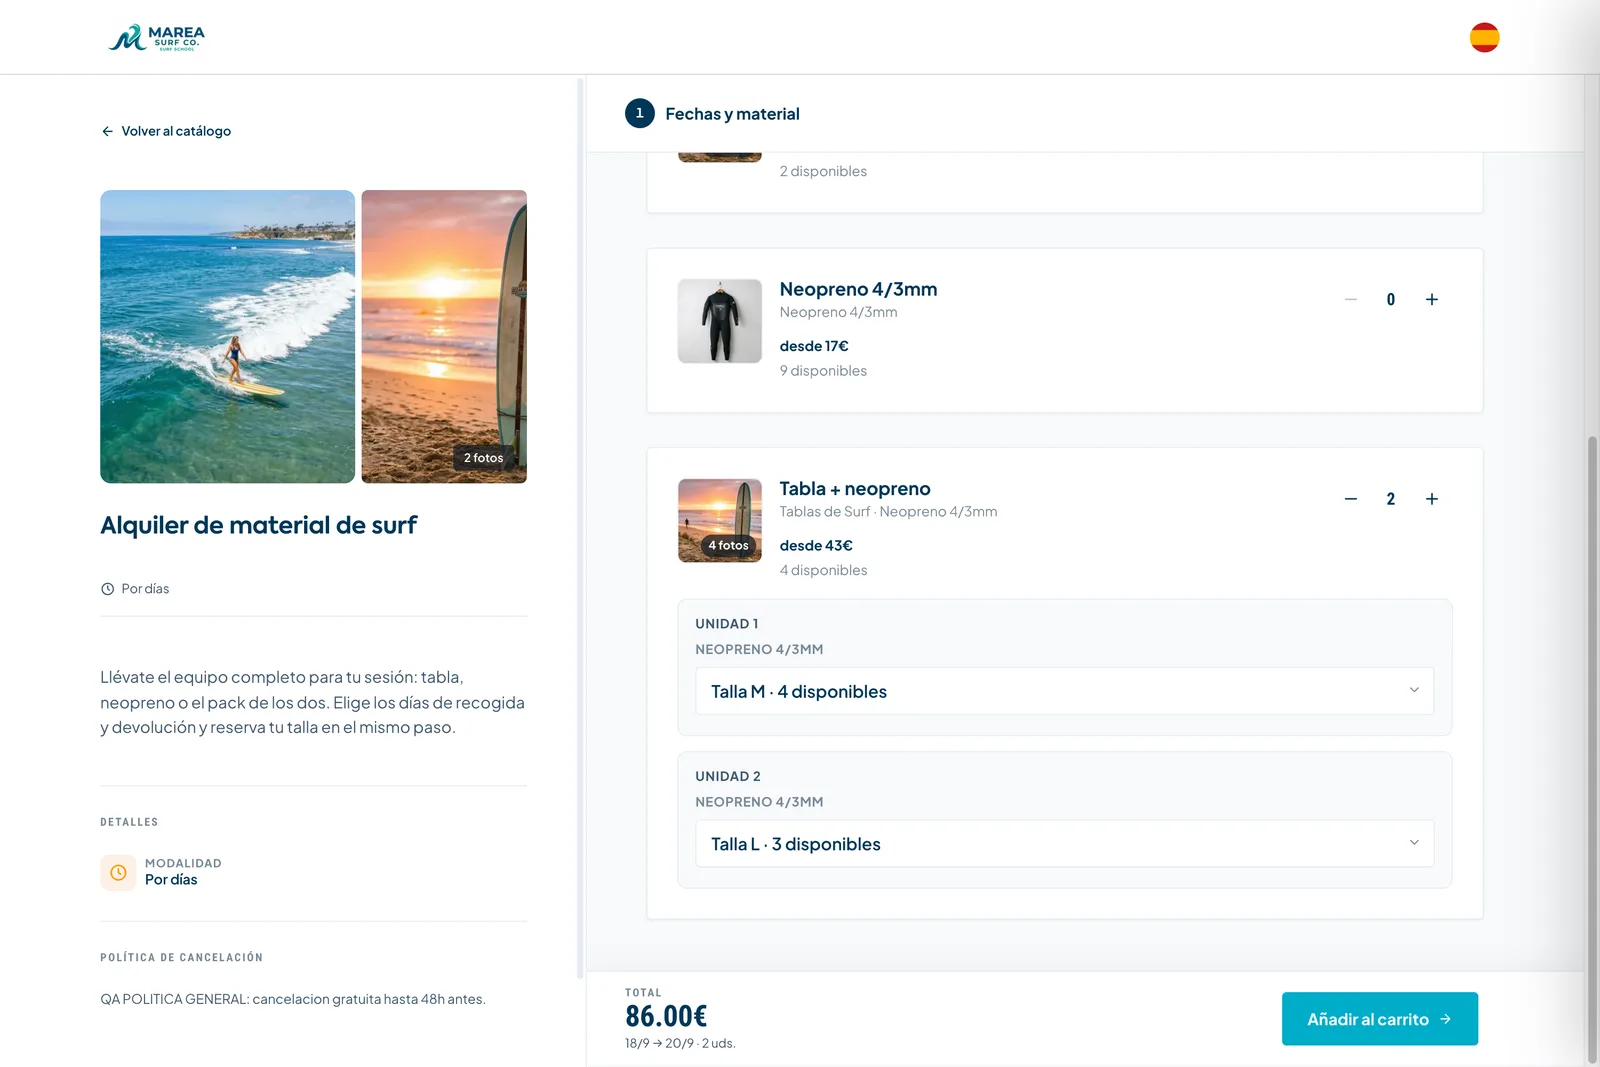
Task: Click the page vertical scrollbar
Action: point(1592,750)
